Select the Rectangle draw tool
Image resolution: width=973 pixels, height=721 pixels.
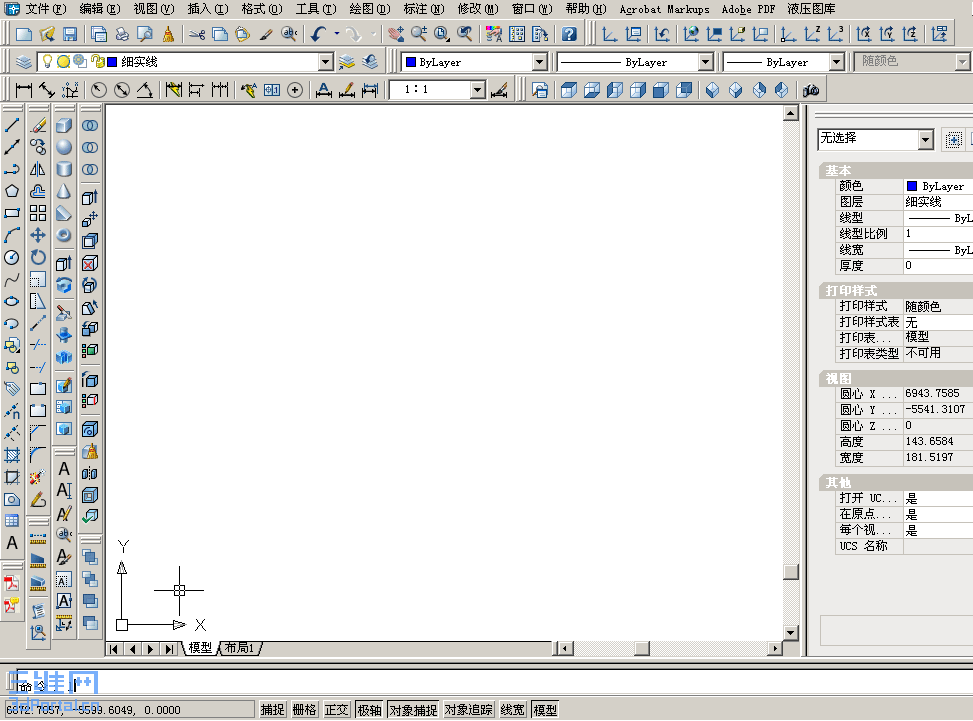pos(12,213)
